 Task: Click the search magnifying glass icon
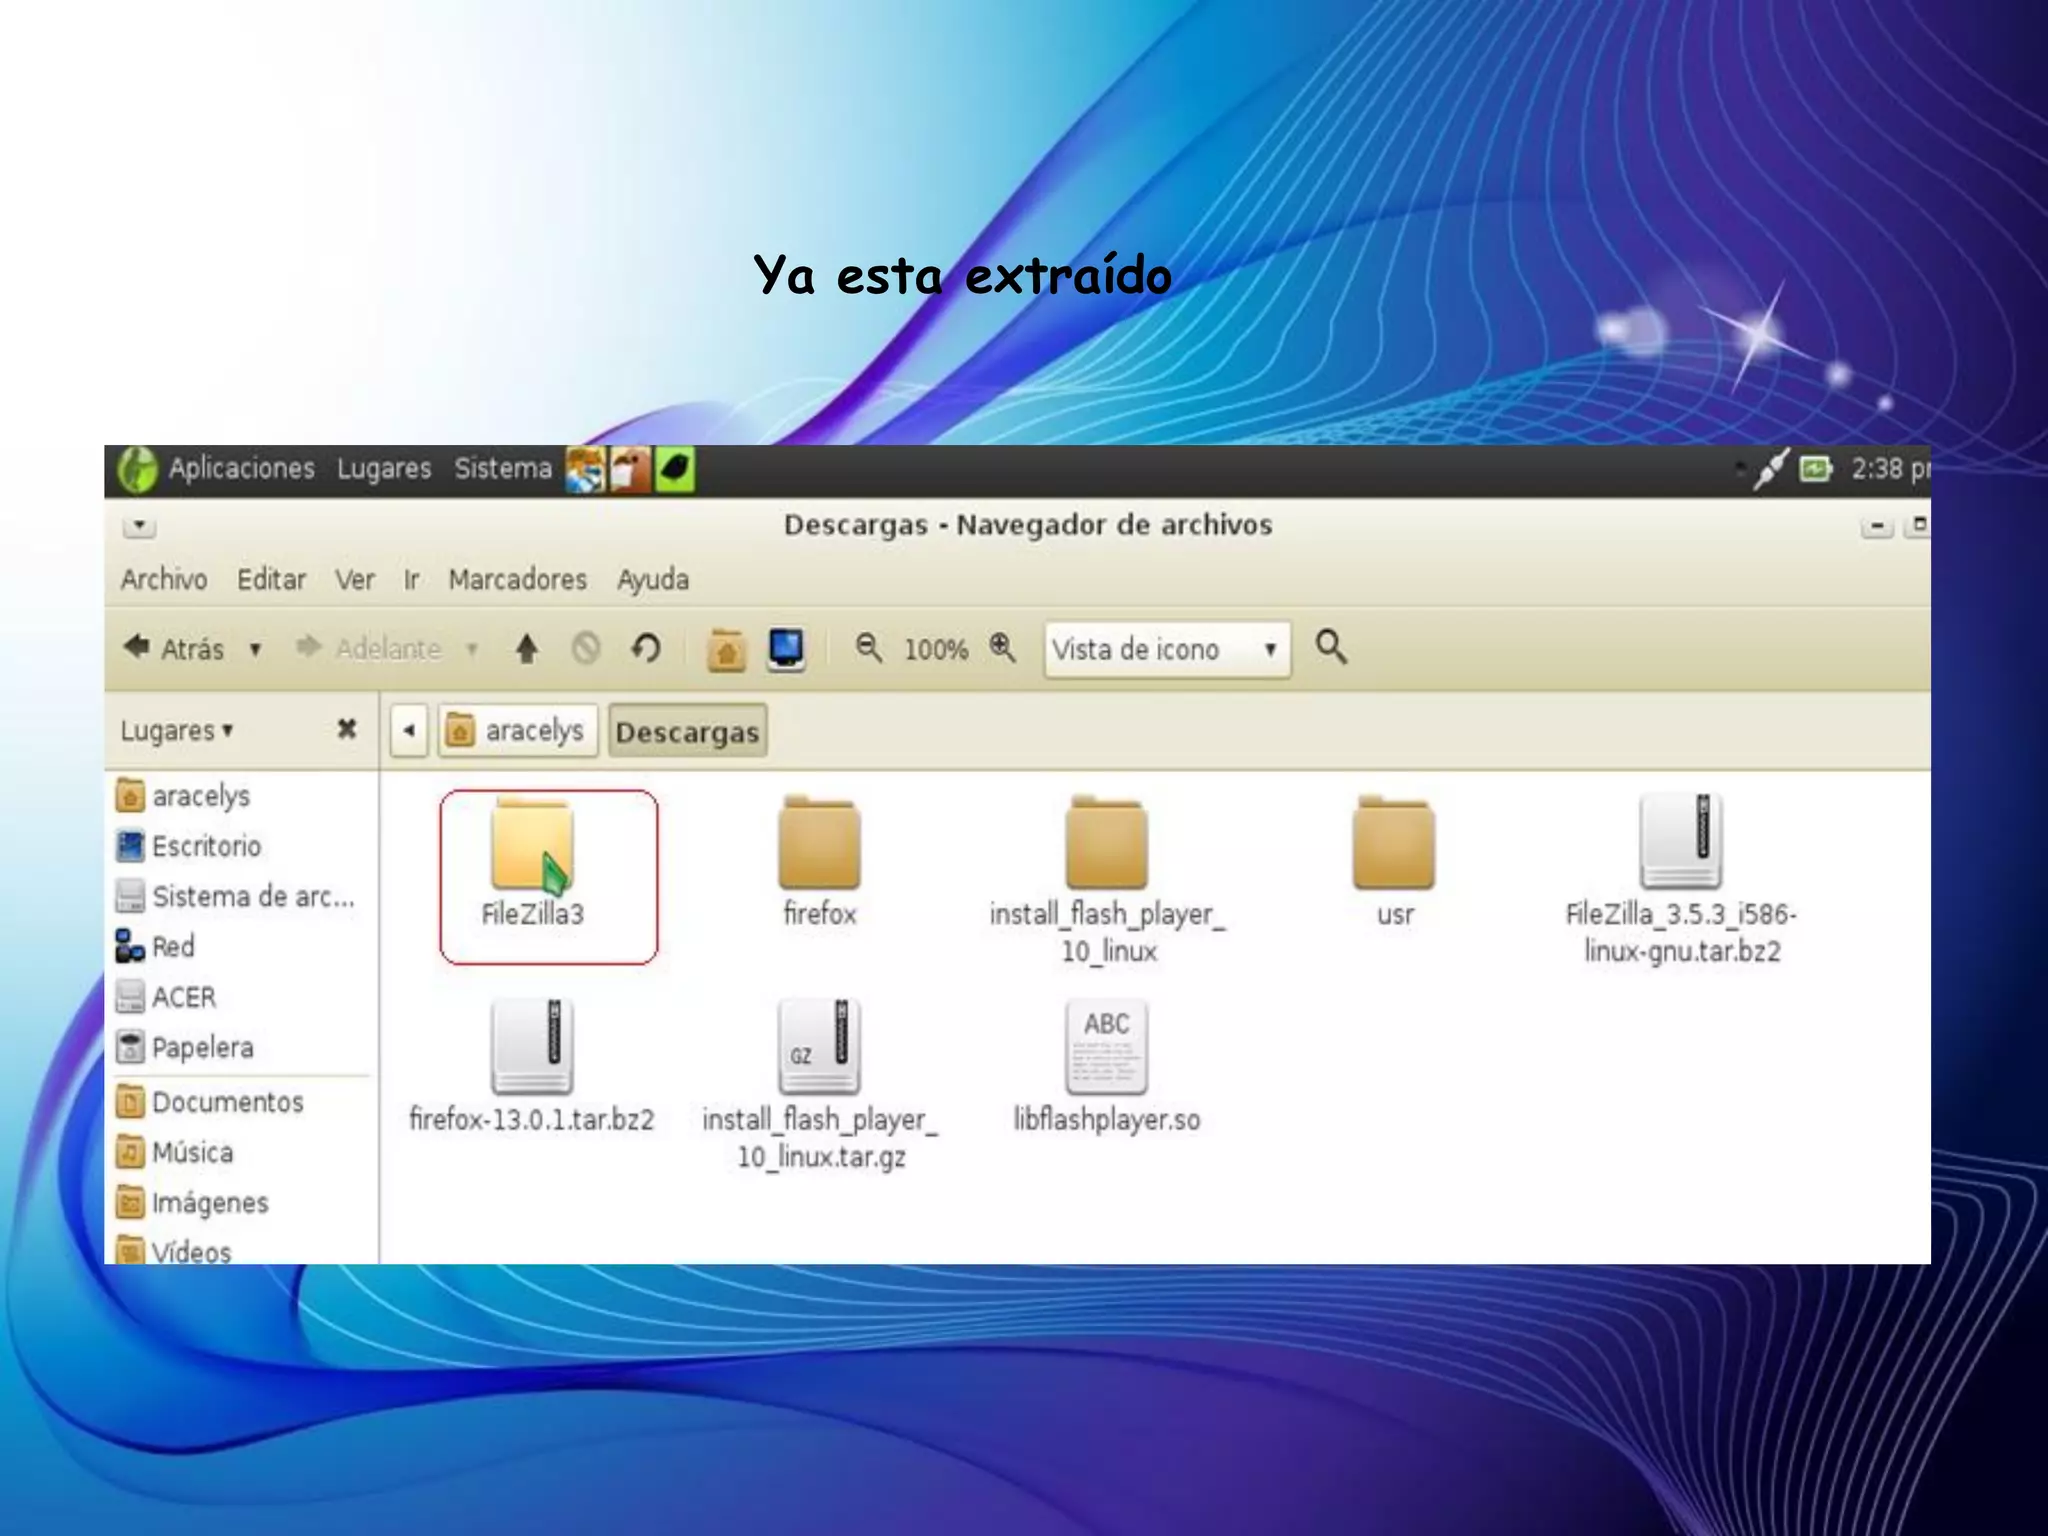pyautogui.click(x=1330, y=647)
